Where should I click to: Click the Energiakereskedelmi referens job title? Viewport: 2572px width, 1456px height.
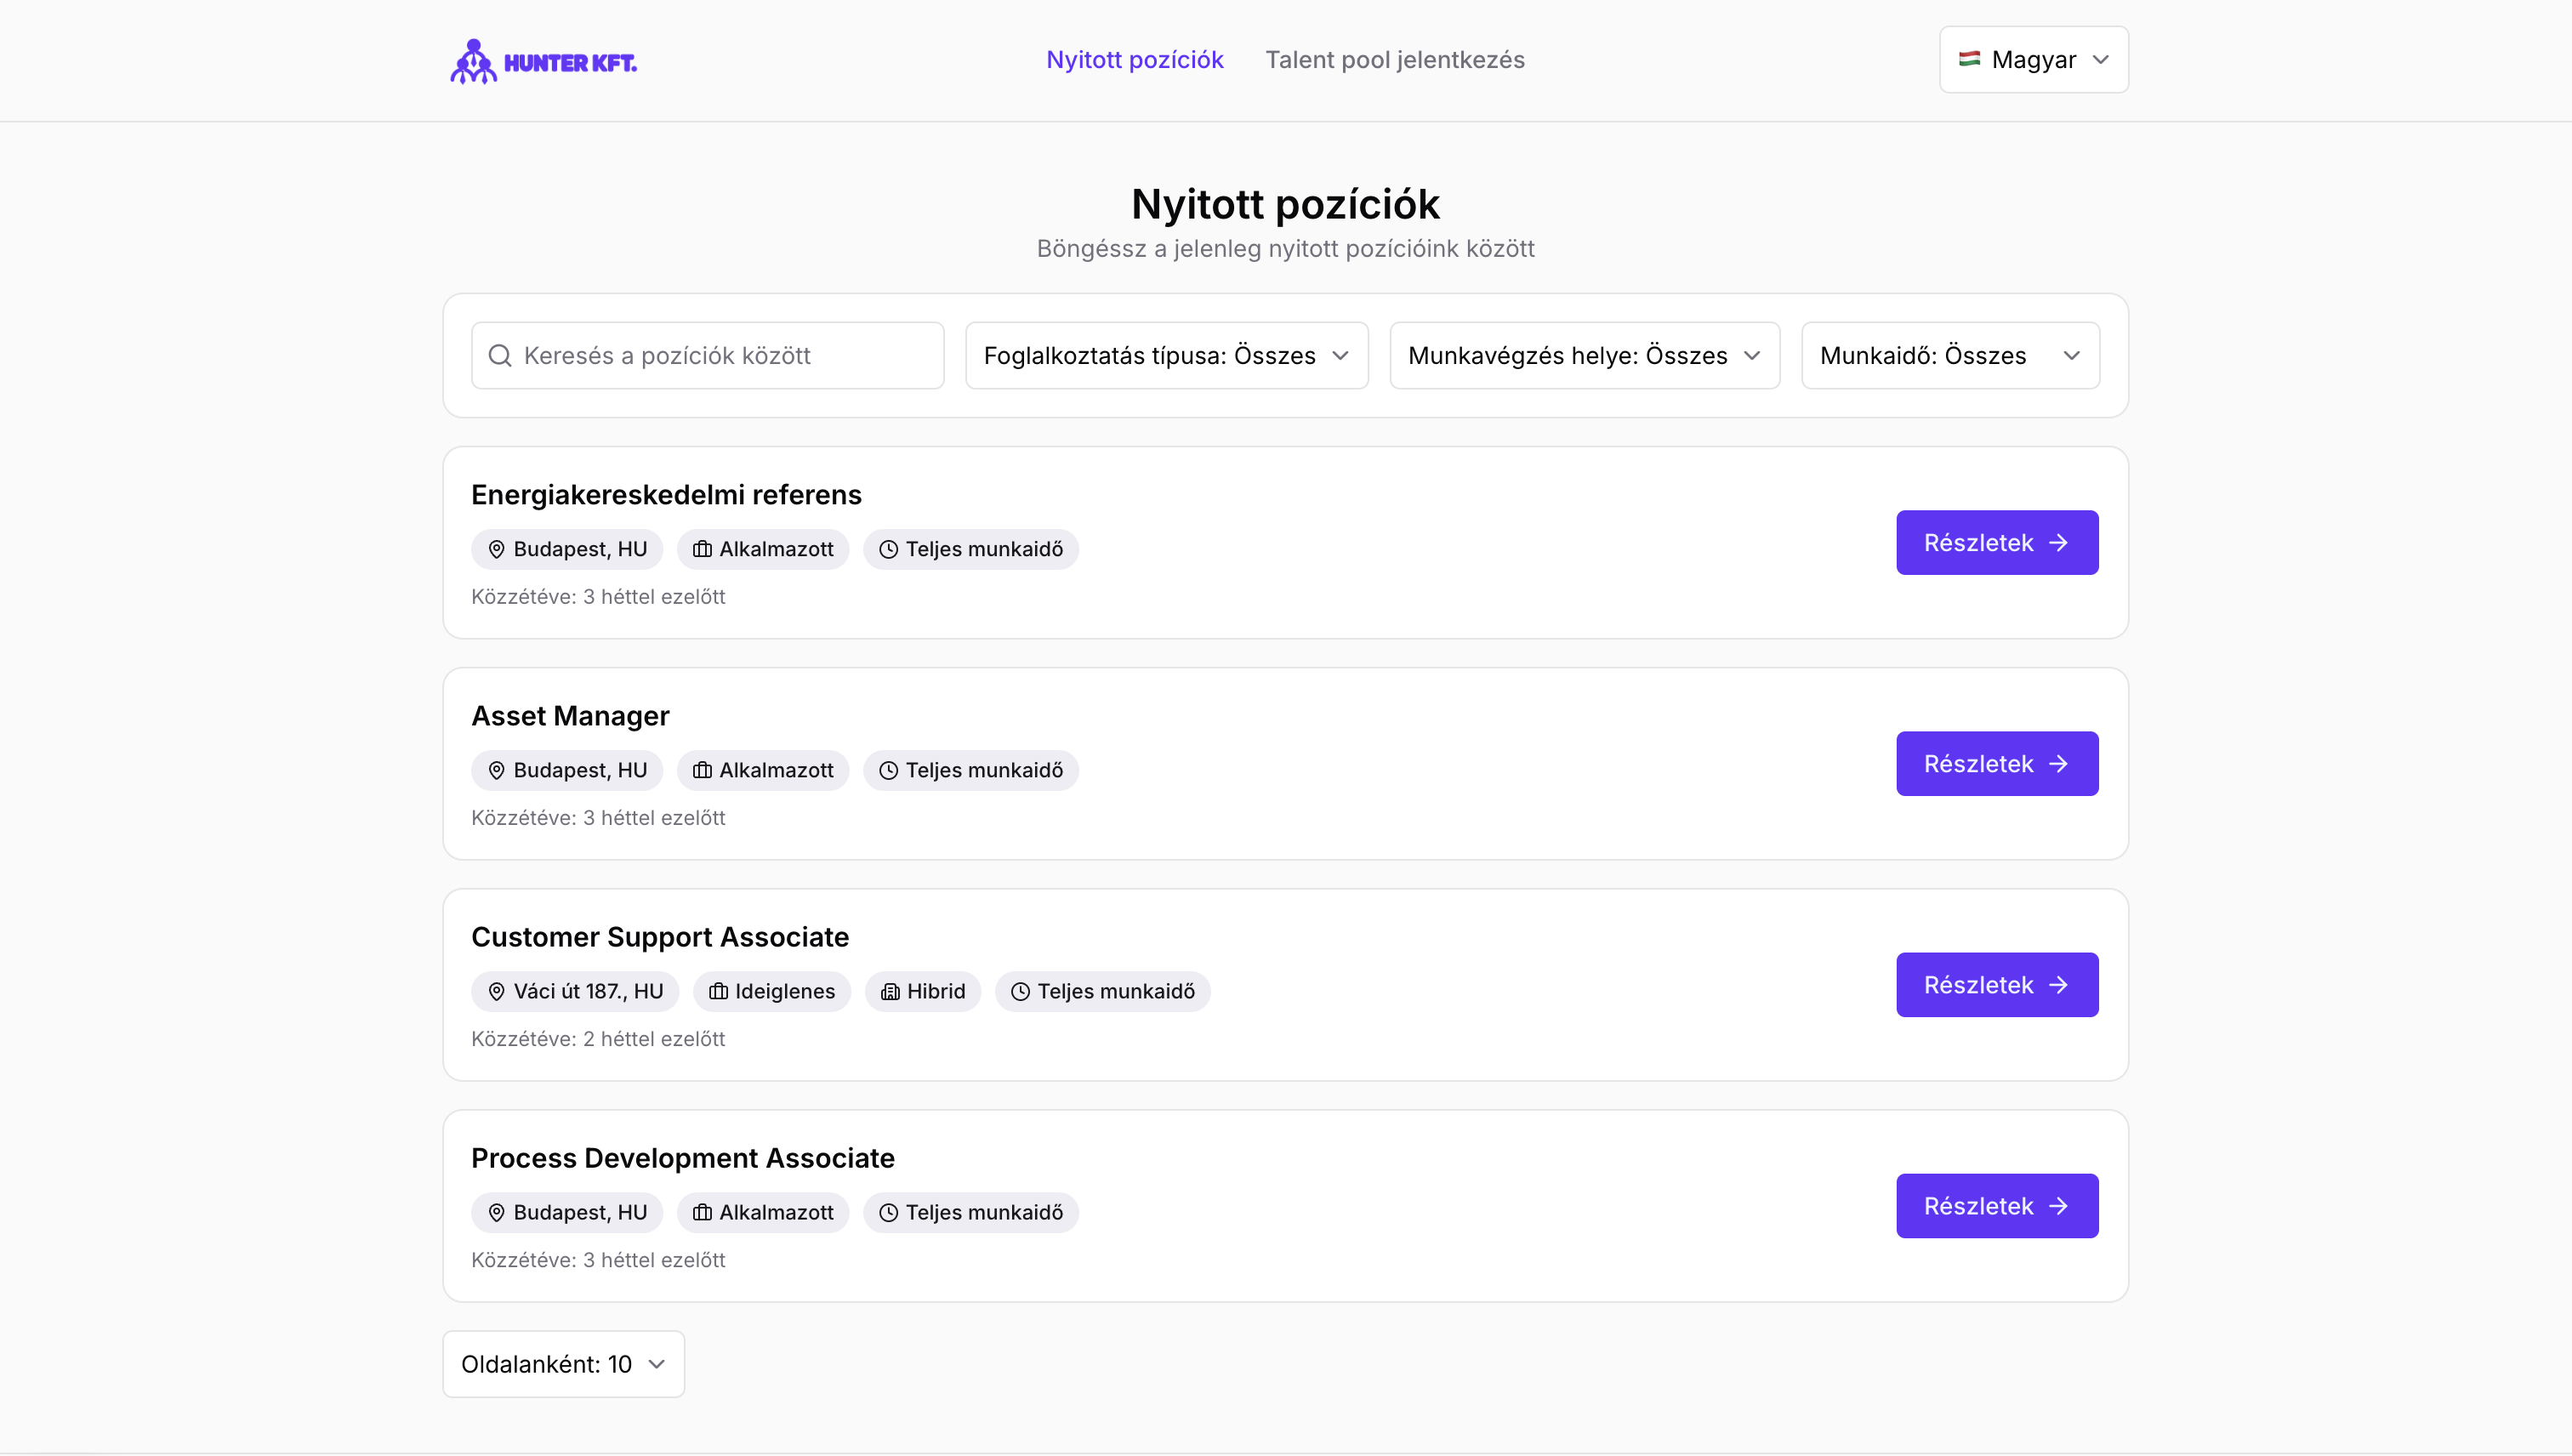666,494
